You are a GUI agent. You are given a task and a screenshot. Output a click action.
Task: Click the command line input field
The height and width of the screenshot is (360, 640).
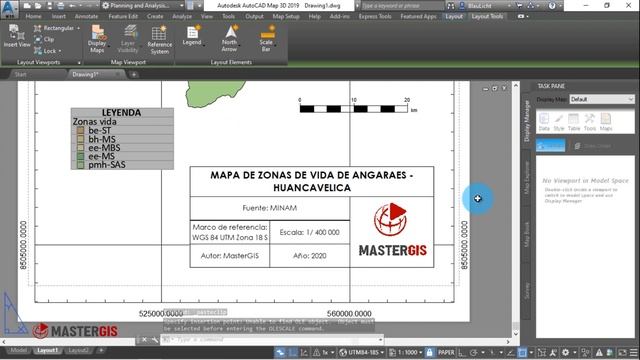coord(271,340)
